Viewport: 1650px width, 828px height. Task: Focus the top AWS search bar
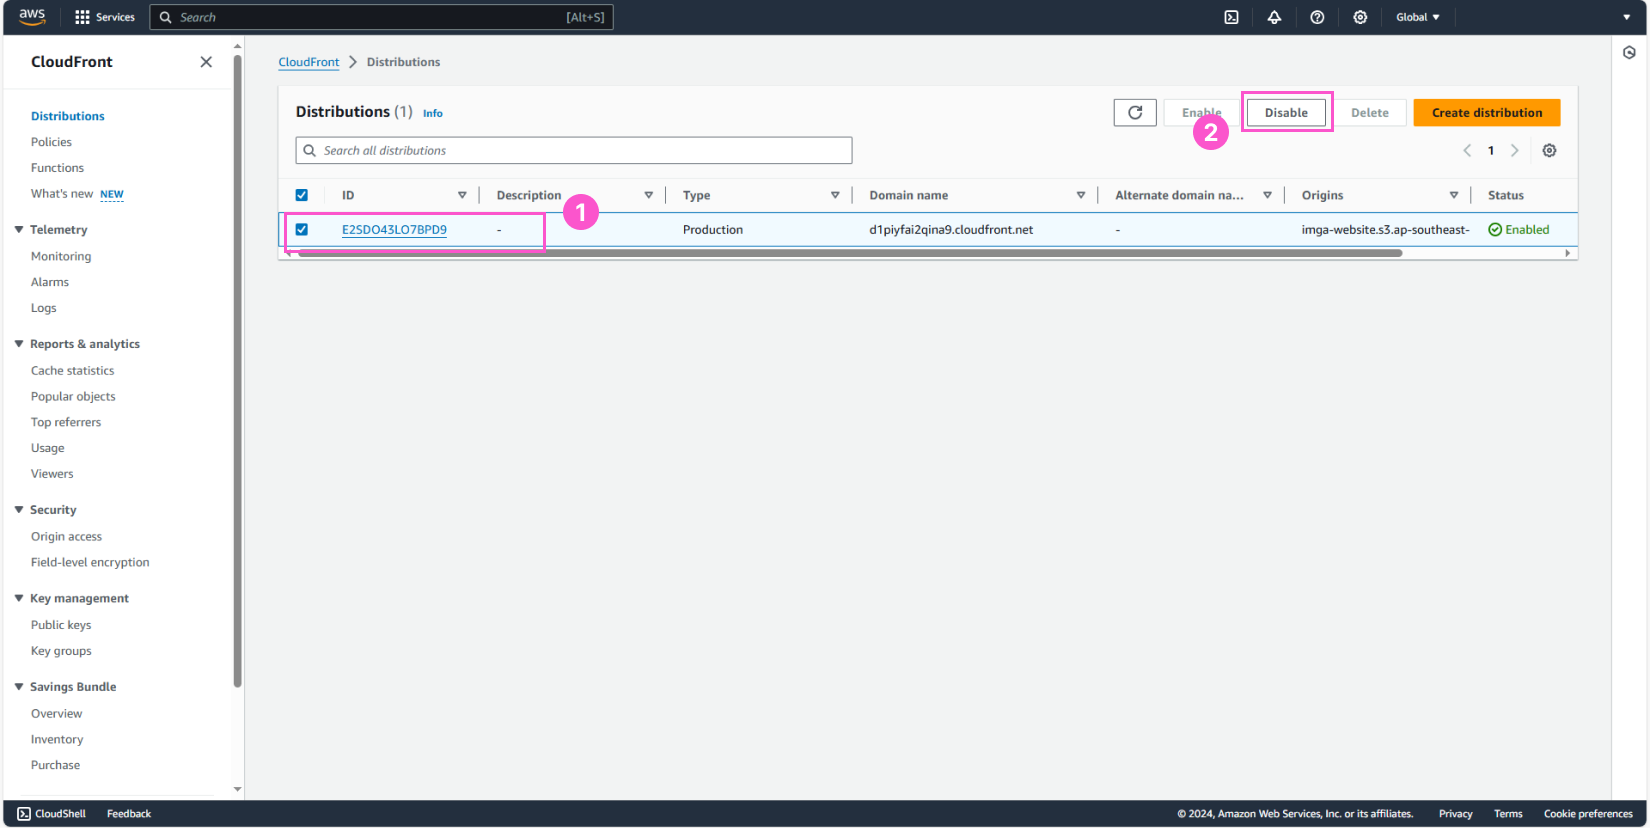click(x=381, y=17)
